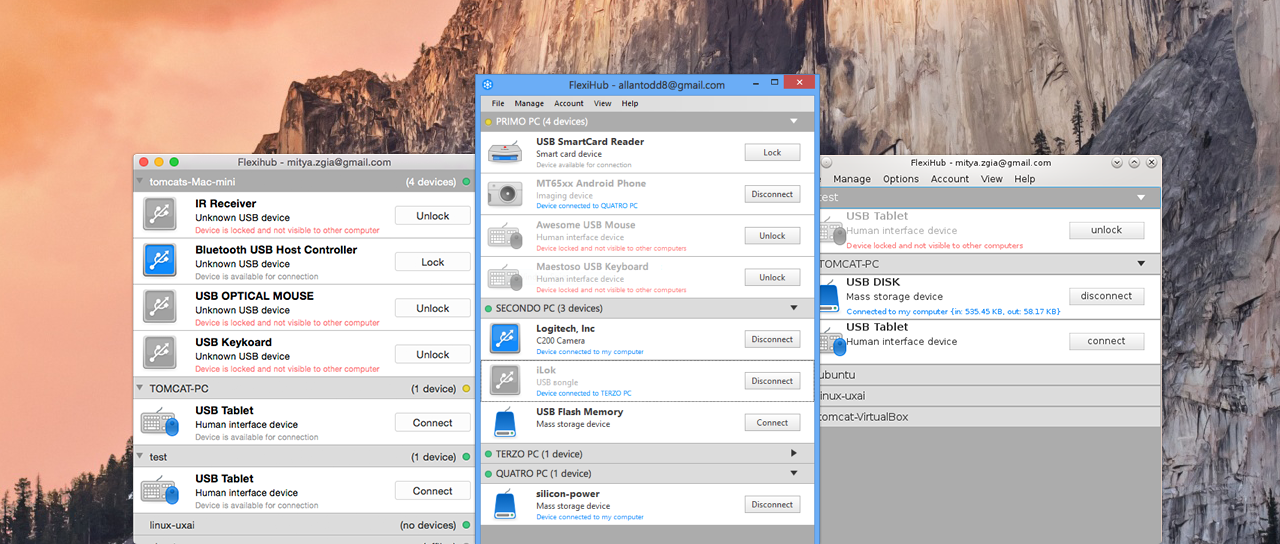
Task: Click the Bluetooth USB Host Controller icon
Action: pos(159,261)
